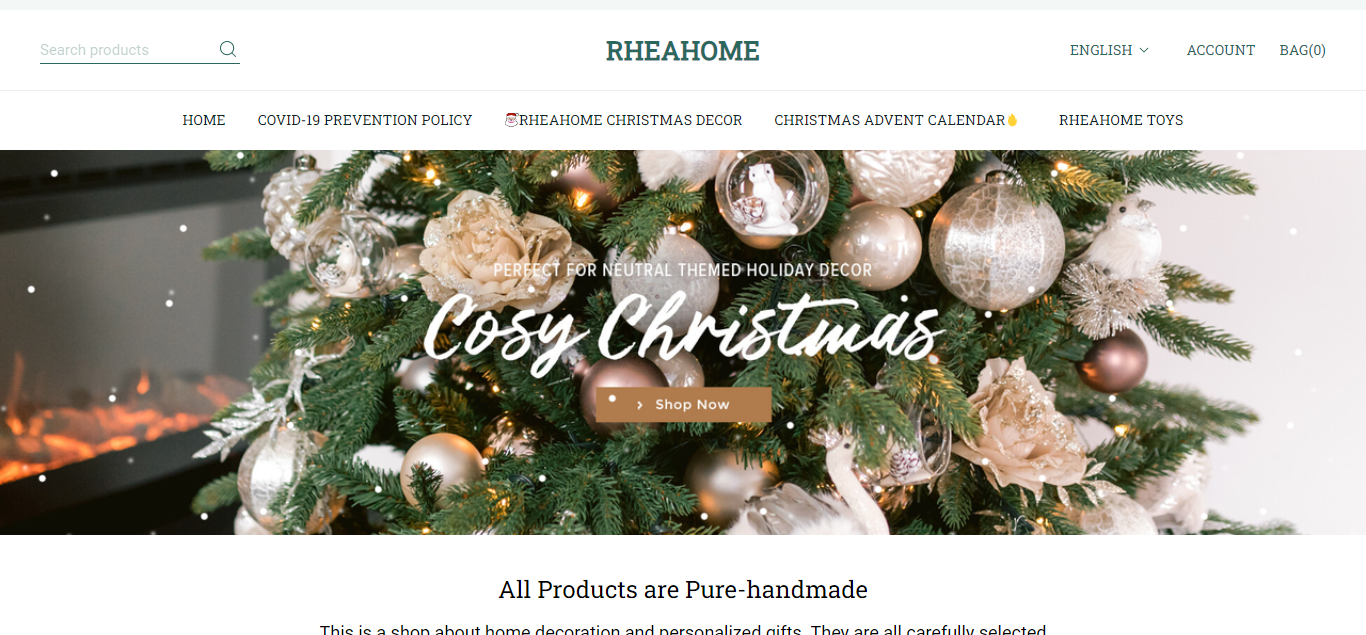Image resolution: width=1366 pixels, height=635 pixels.
Task: Click the Santa emoji before Christmas Decor
Action: [511, 120]
